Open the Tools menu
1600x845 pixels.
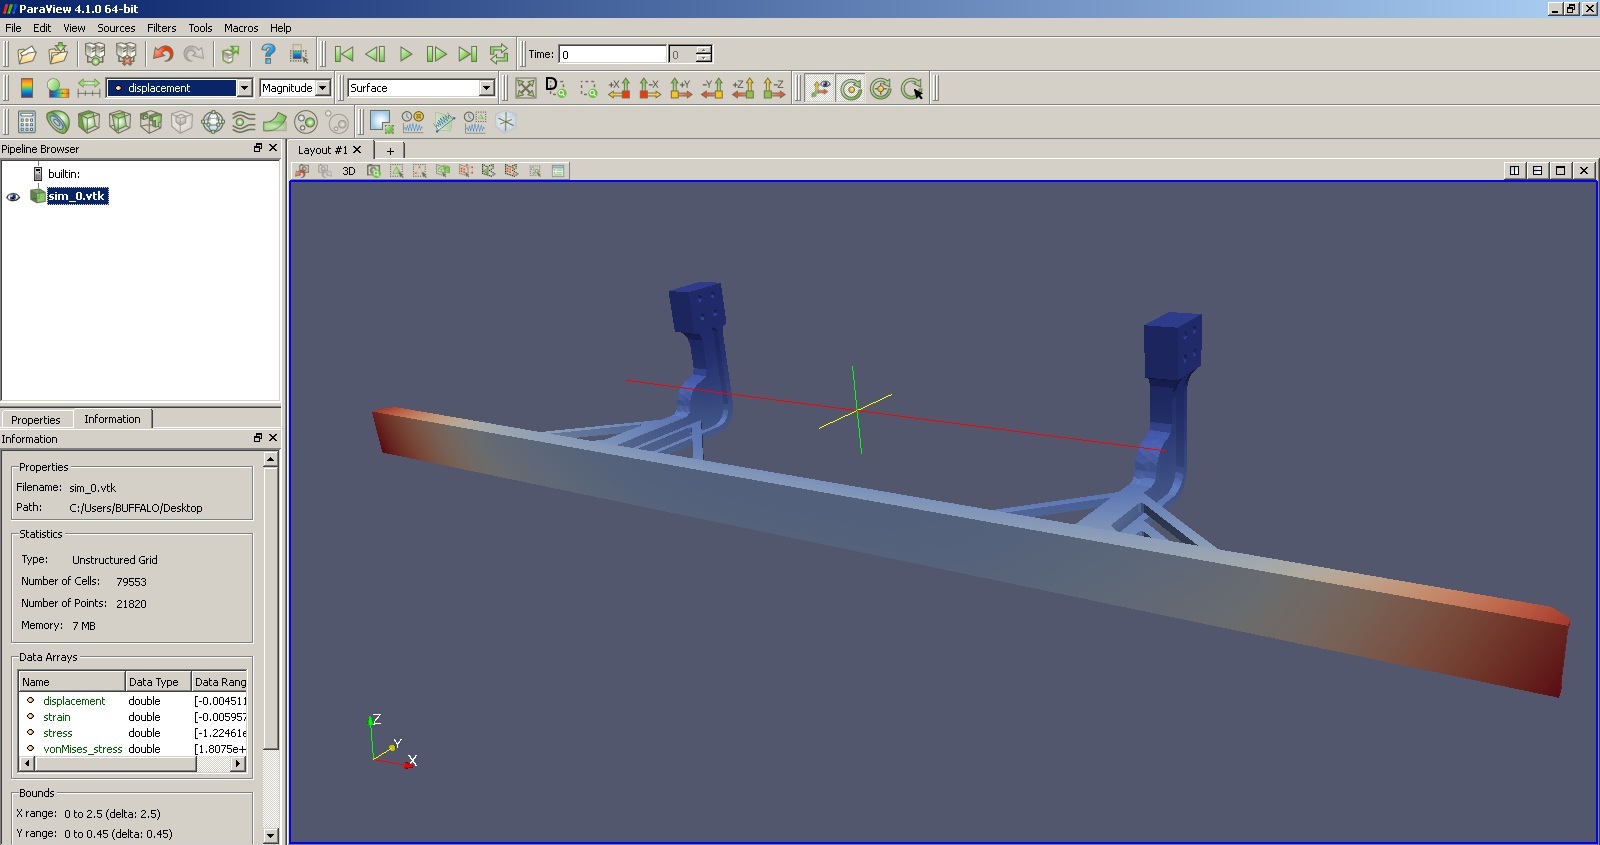(200, 28)
